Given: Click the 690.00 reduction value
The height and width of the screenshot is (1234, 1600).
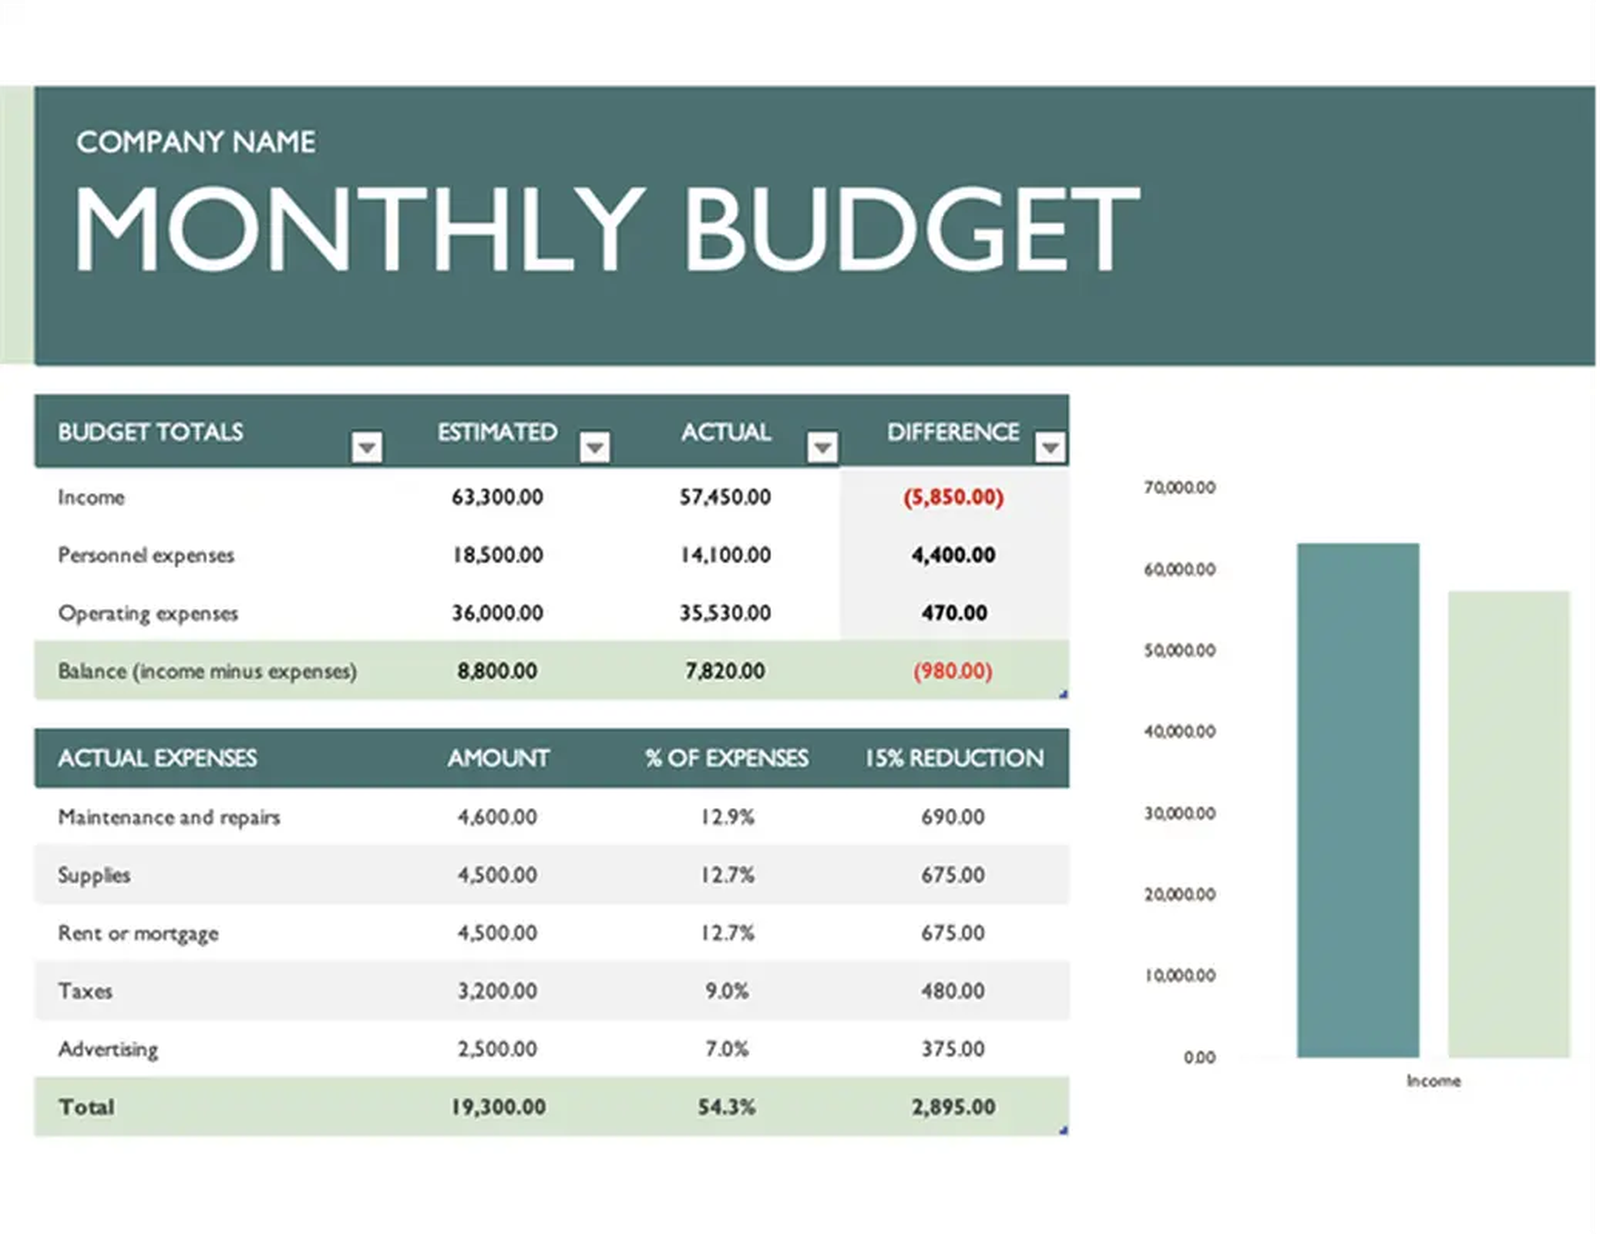Looking at the screenshot, I should [953, 817].
